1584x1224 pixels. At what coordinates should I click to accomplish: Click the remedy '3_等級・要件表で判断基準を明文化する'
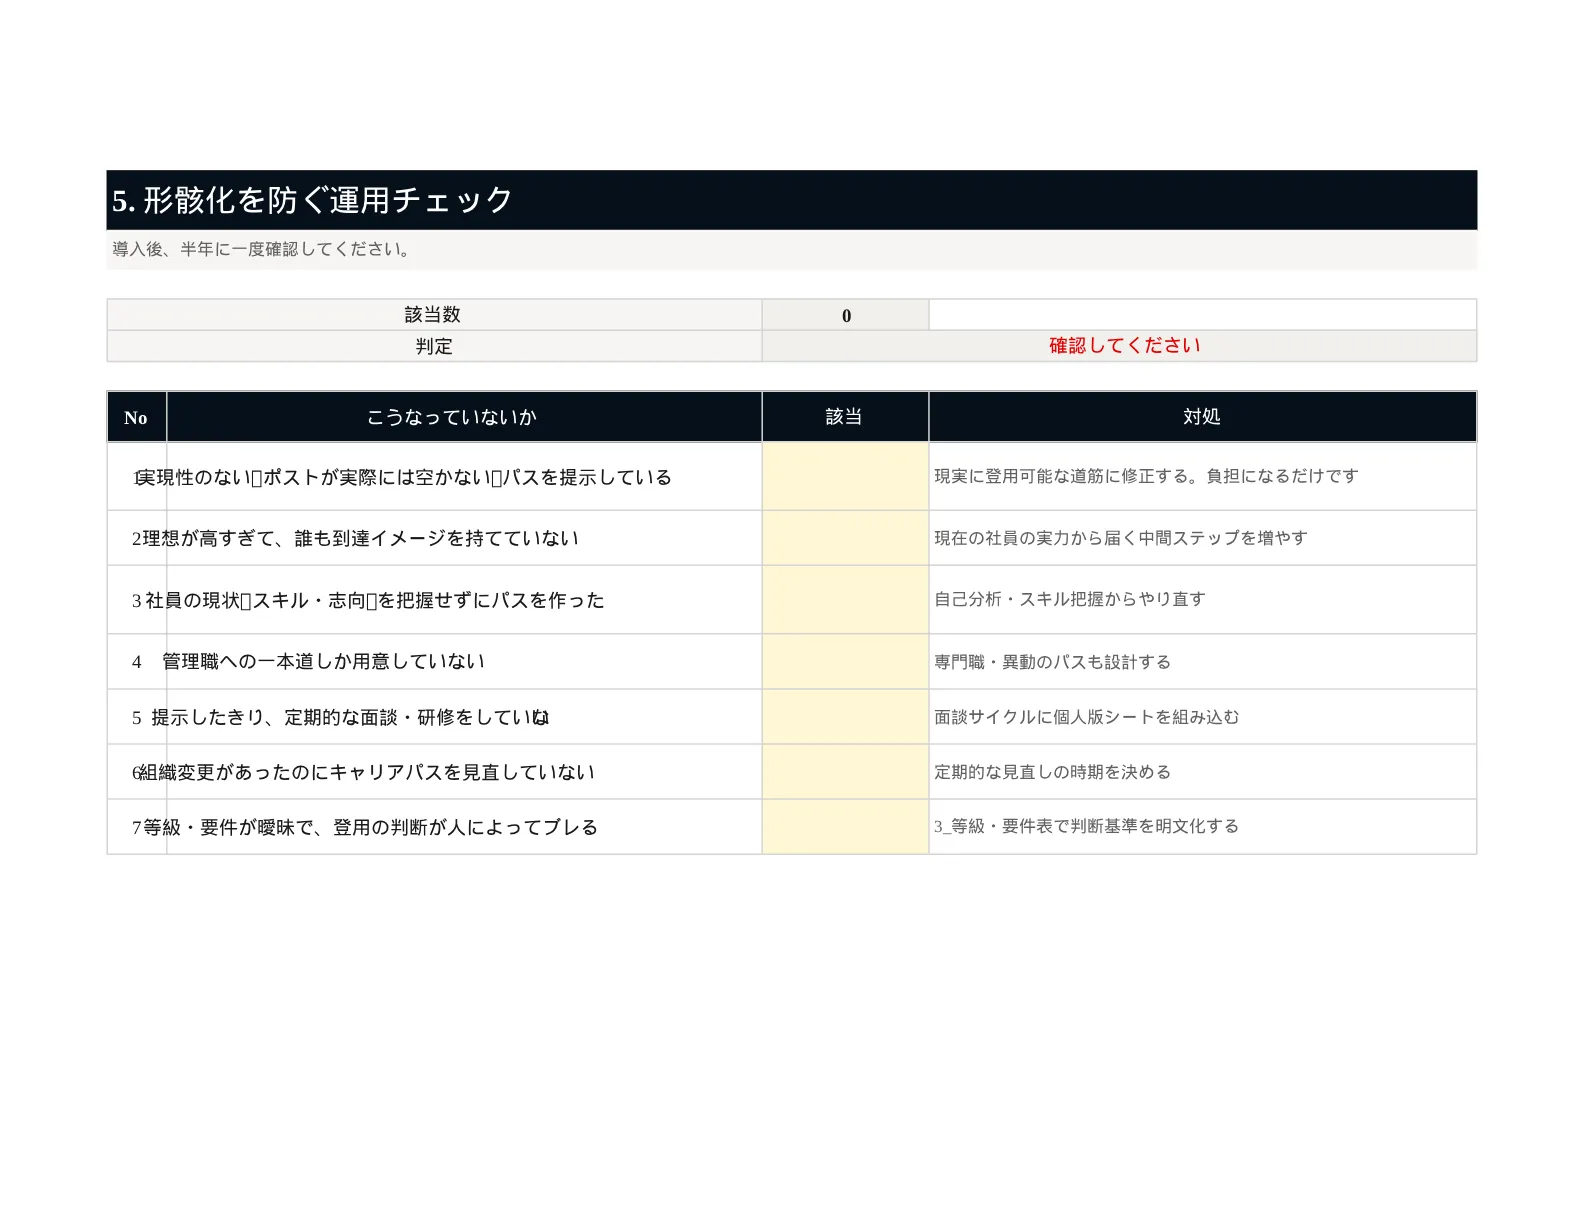tap(1087, 826)
